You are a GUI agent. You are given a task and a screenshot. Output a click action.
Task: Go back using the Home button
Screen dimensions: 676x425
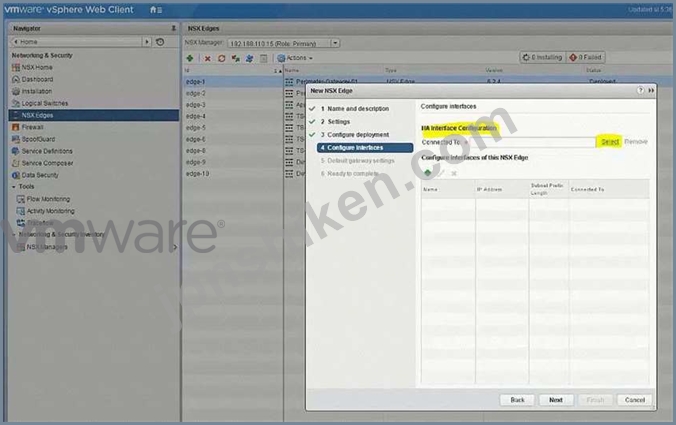(x=76, y=42)
